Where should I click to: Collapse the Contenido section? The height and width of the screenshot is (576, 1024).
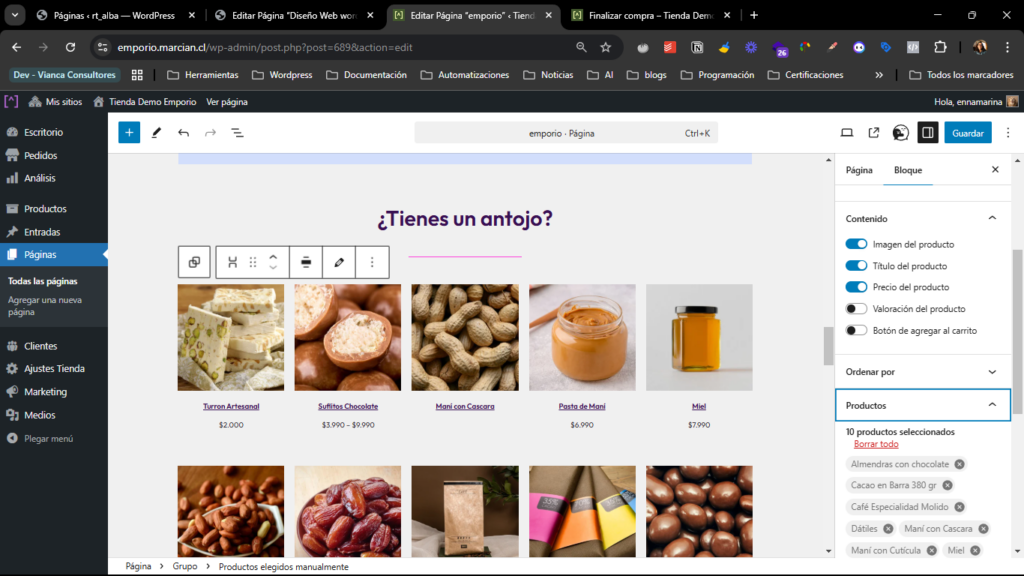coord(992,218)
